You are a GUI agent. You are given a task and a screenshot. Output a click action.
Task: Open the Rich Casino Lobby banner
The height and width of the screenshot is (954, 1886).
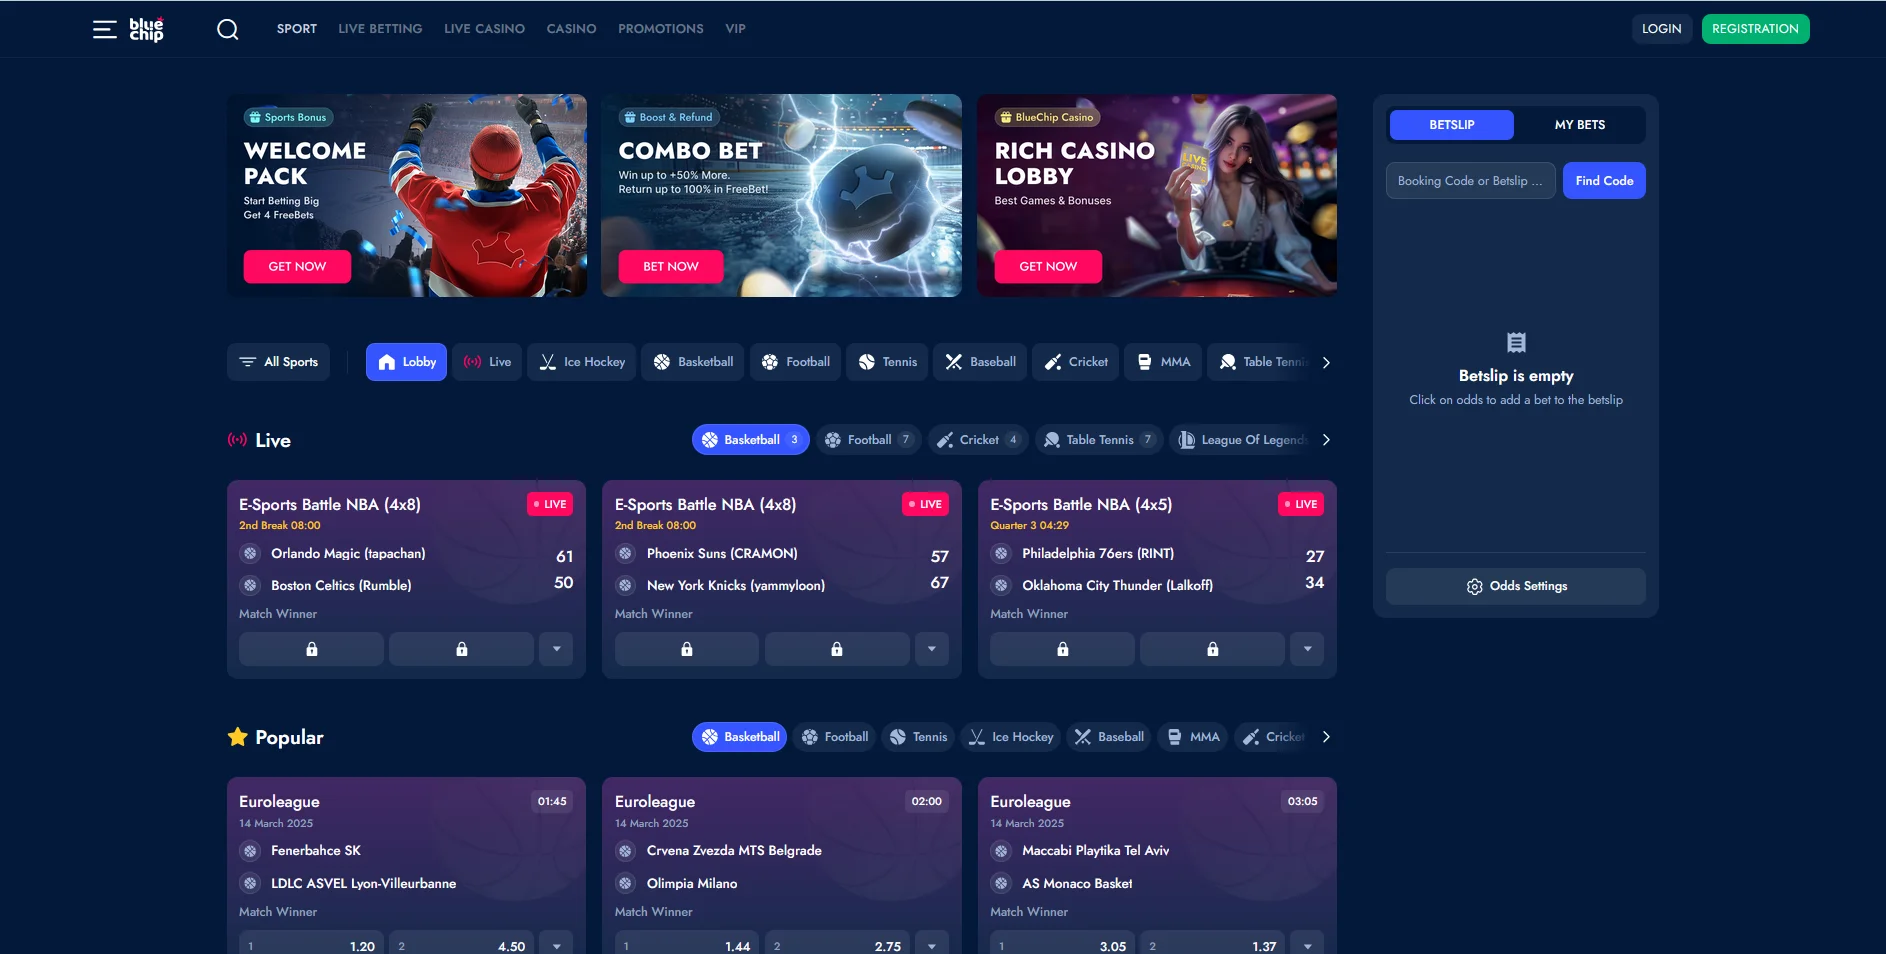(1156, 195)
